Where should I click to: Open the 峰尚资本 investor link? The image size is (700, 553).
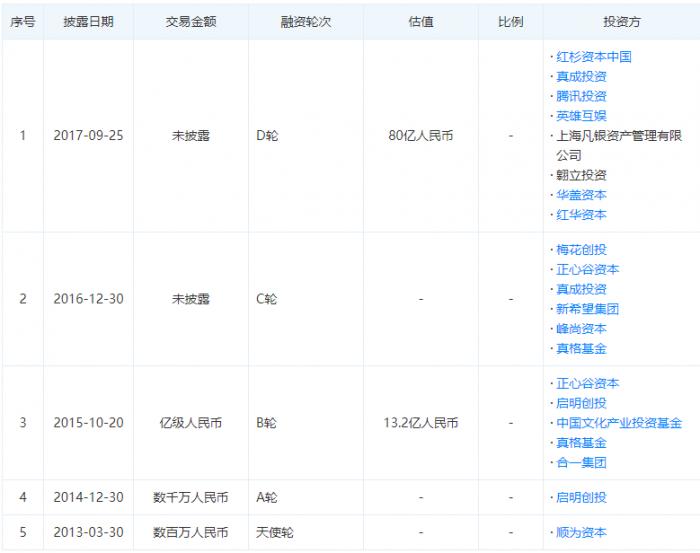pos(581,328)
